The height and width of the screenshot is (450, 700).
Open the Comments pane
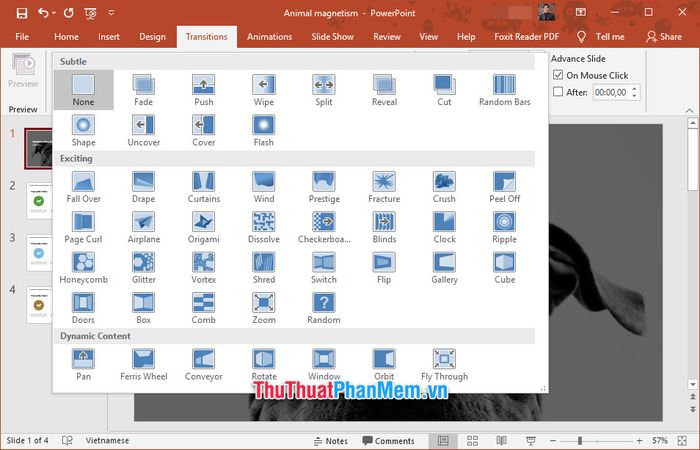click(388, 441)
